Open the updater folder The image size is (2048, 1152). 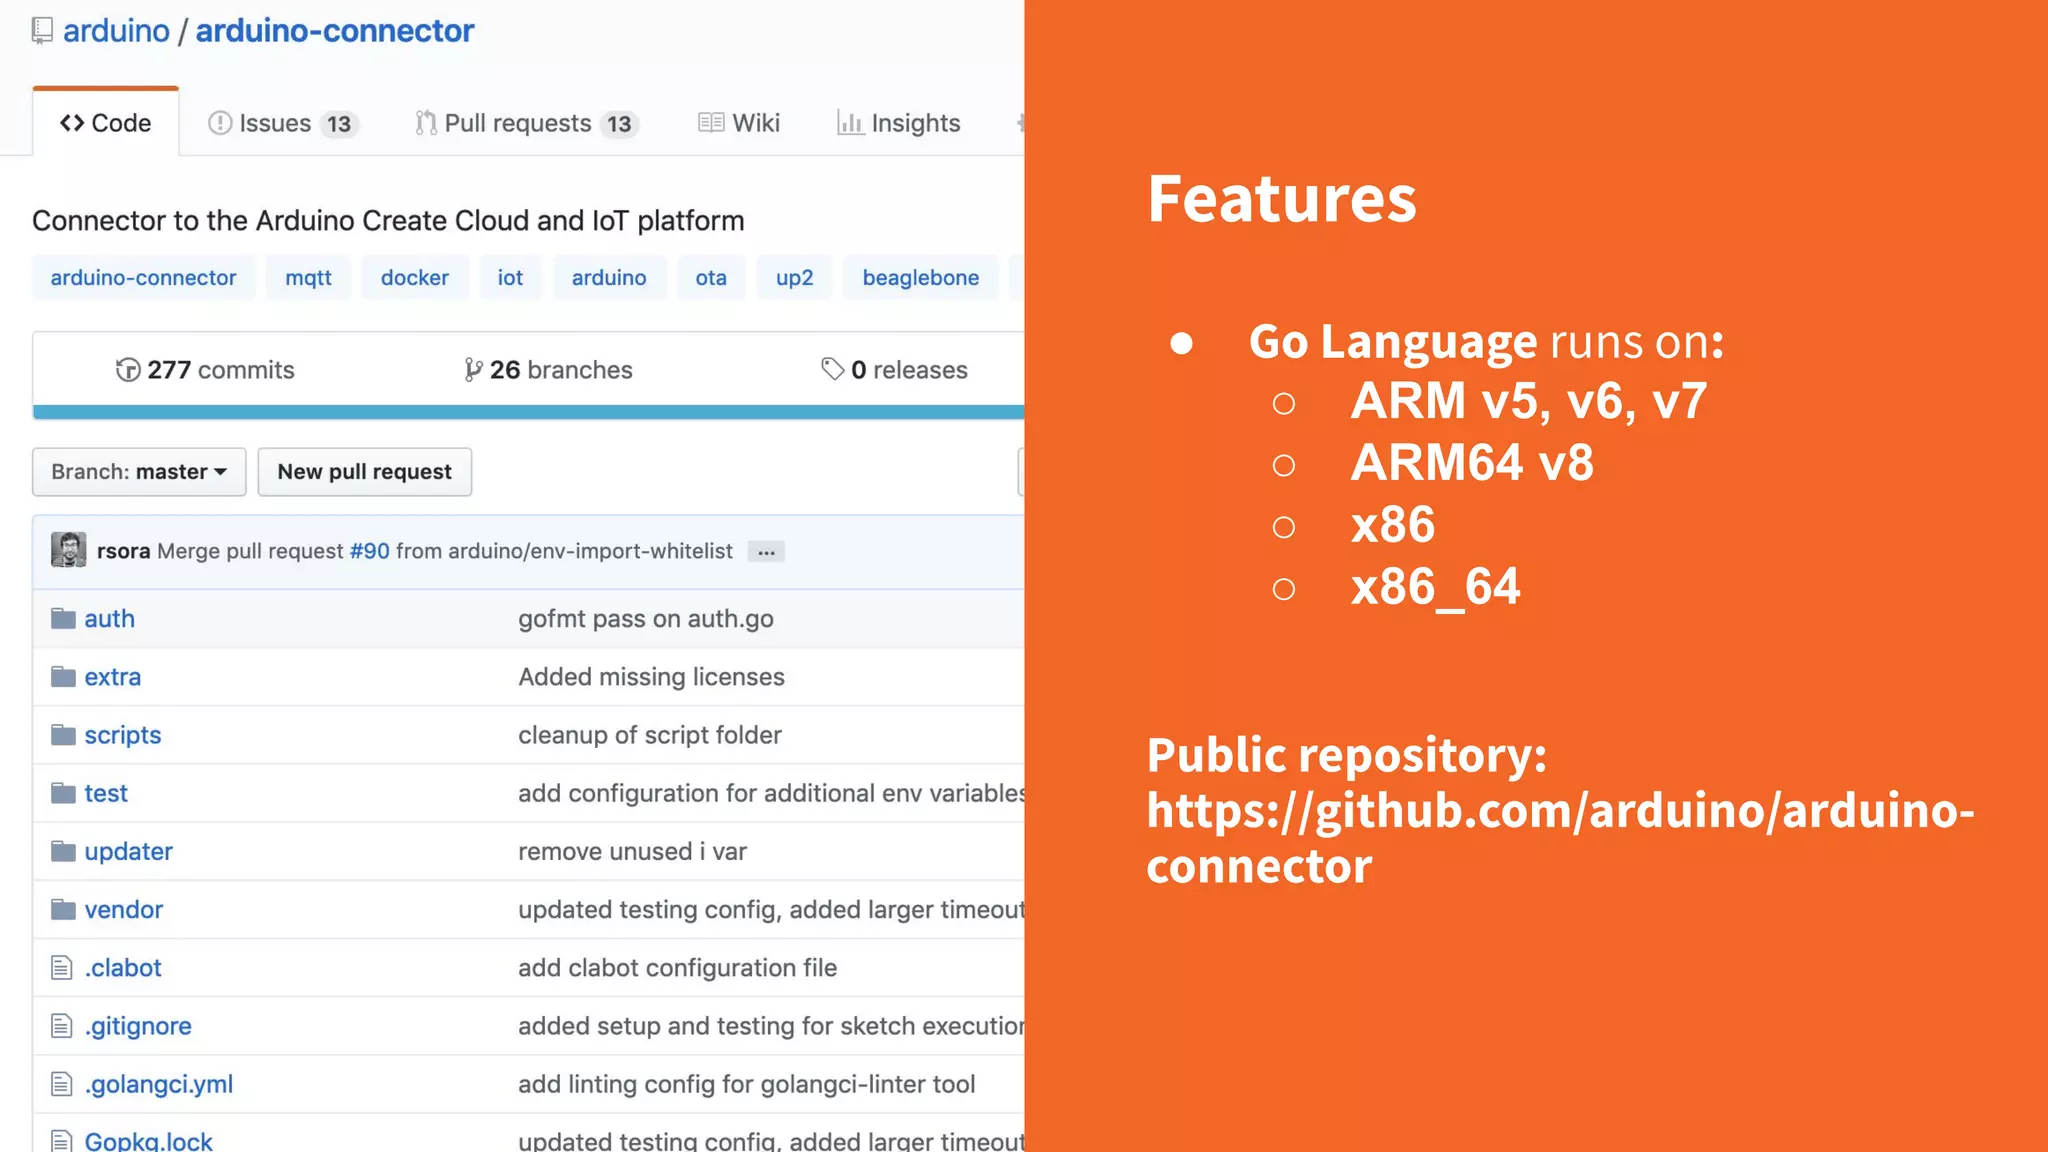(128, 851)
